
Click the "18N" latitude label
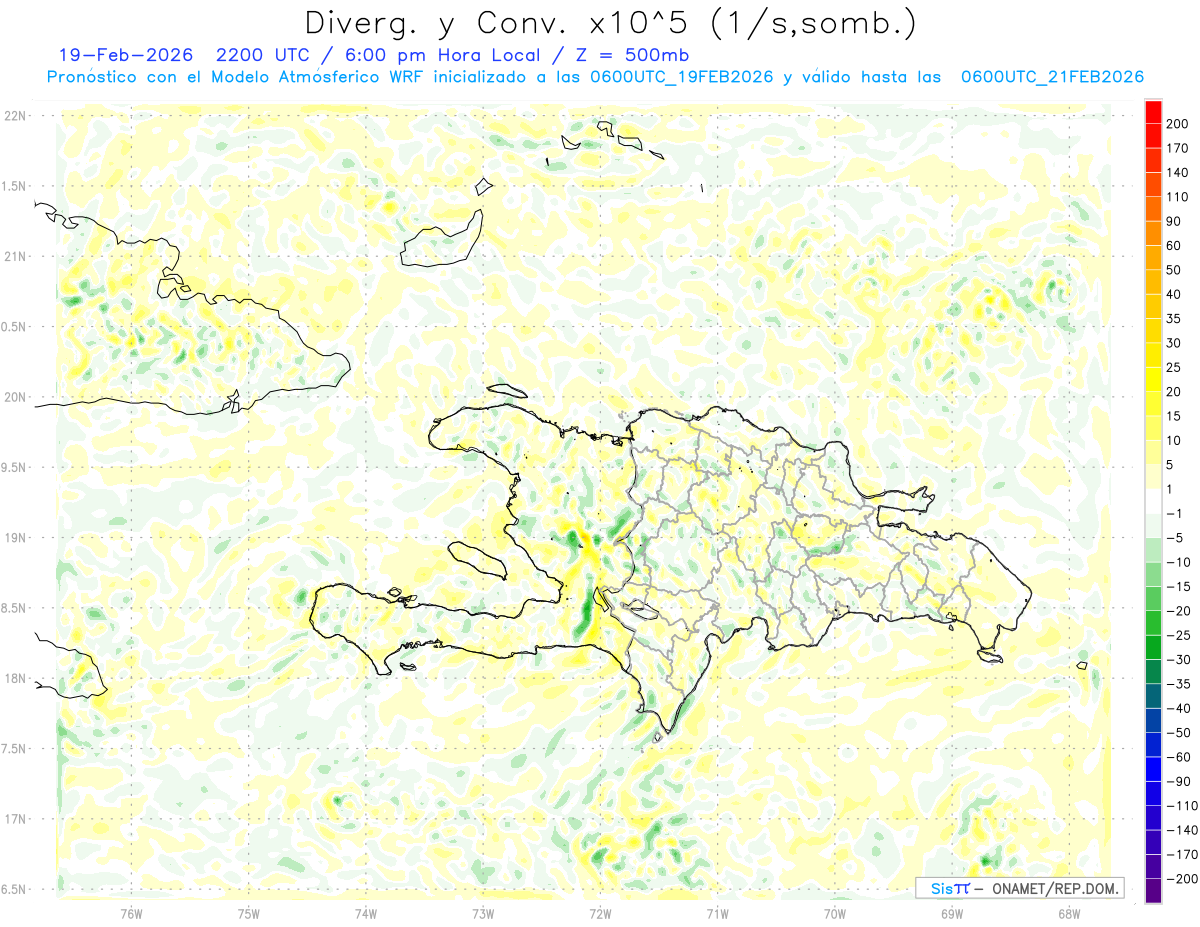coord(15,678)
